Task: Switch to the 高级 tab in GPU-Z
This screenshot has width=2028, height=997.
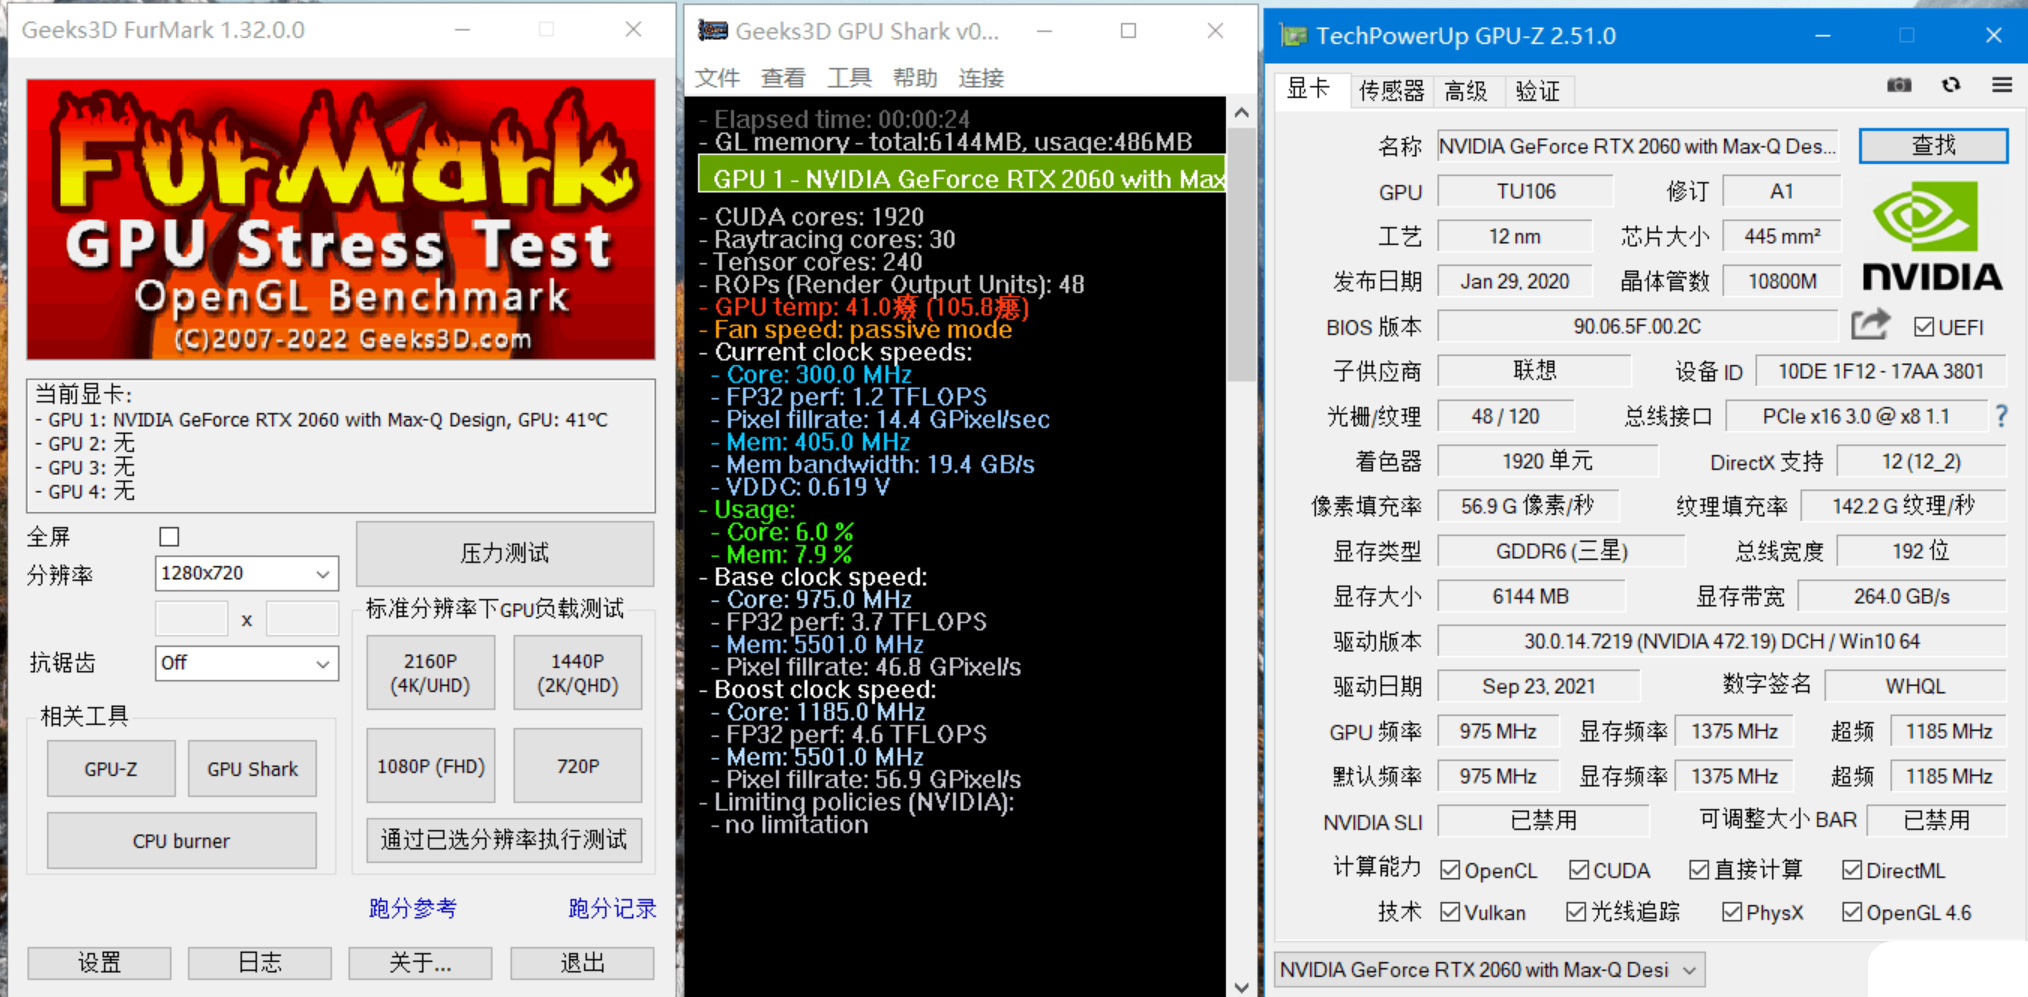Action: click(1466, 91)
